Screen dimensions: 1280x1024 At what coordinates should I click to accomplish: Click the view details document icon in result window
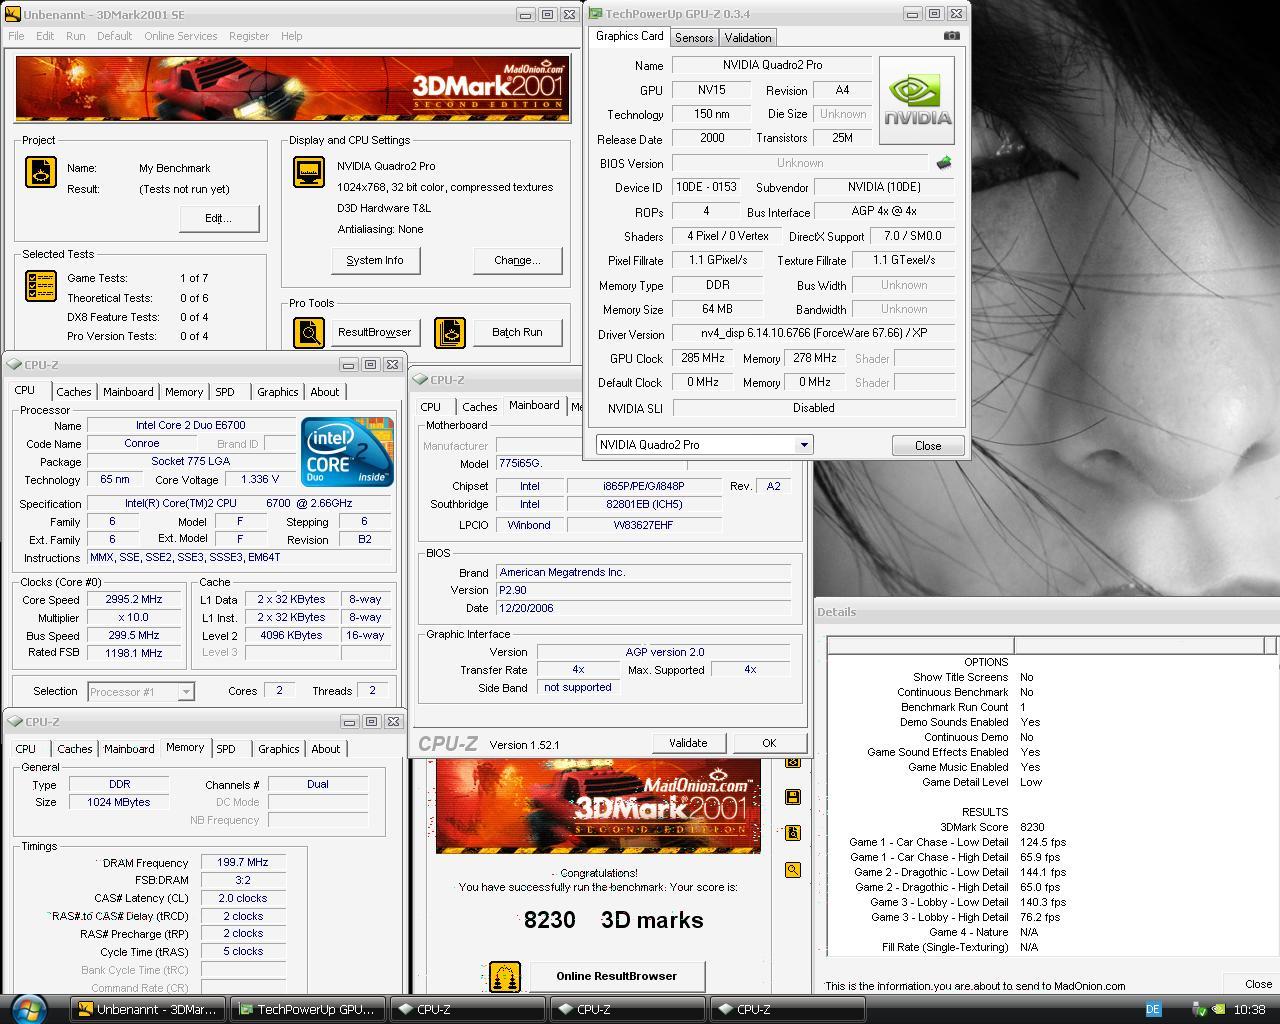click(x=793, y=833)
